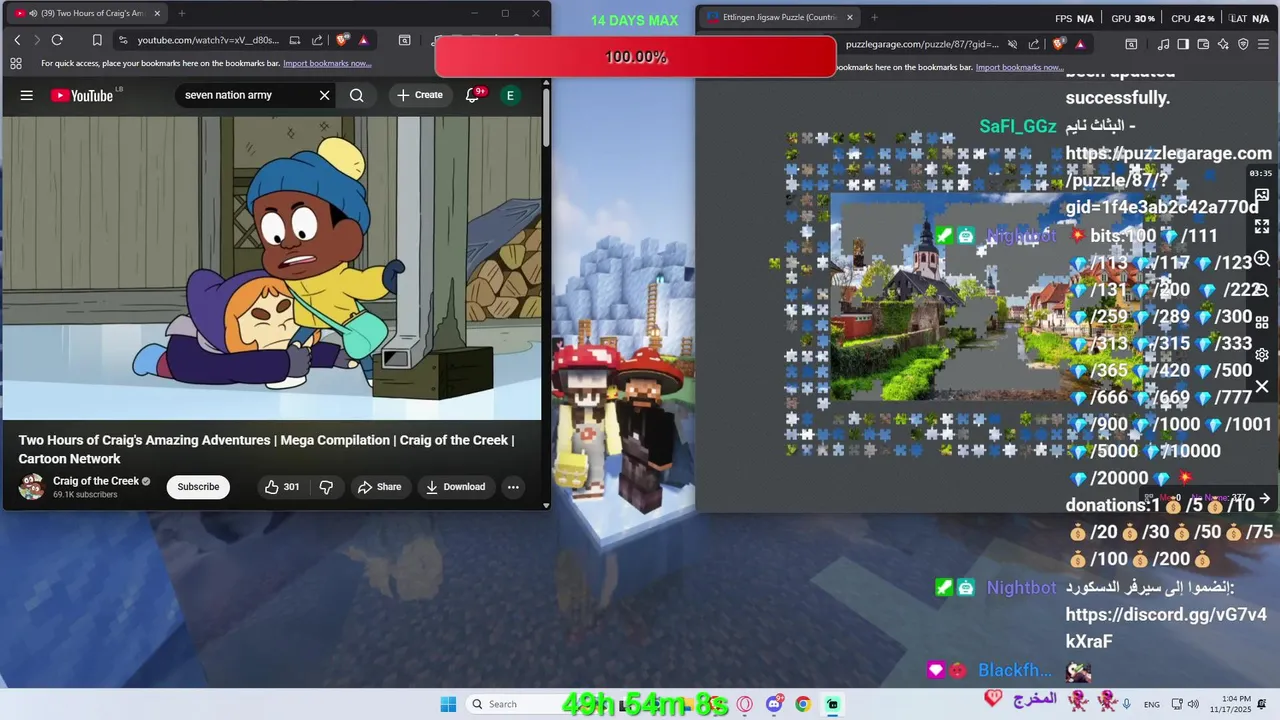Go back in YouTube browser window
Viewport: 1280px width, 720px height.
click(17, 40)
